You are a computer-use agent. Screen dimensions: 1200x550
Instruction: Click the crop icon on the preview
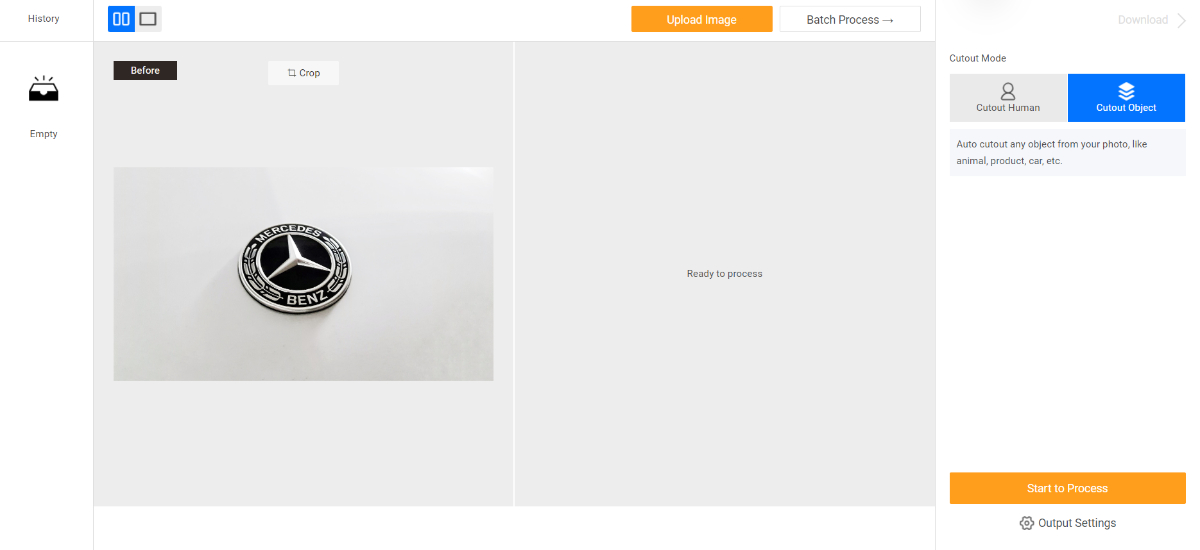coord(292,73)
